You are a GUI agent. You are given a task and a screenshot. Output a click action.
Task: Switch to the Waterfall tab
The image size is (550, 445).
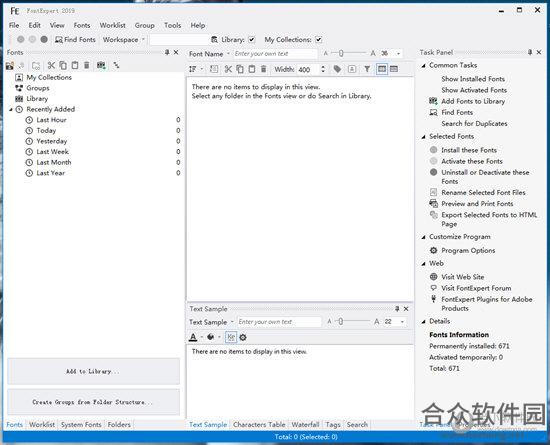click(305, 425)
